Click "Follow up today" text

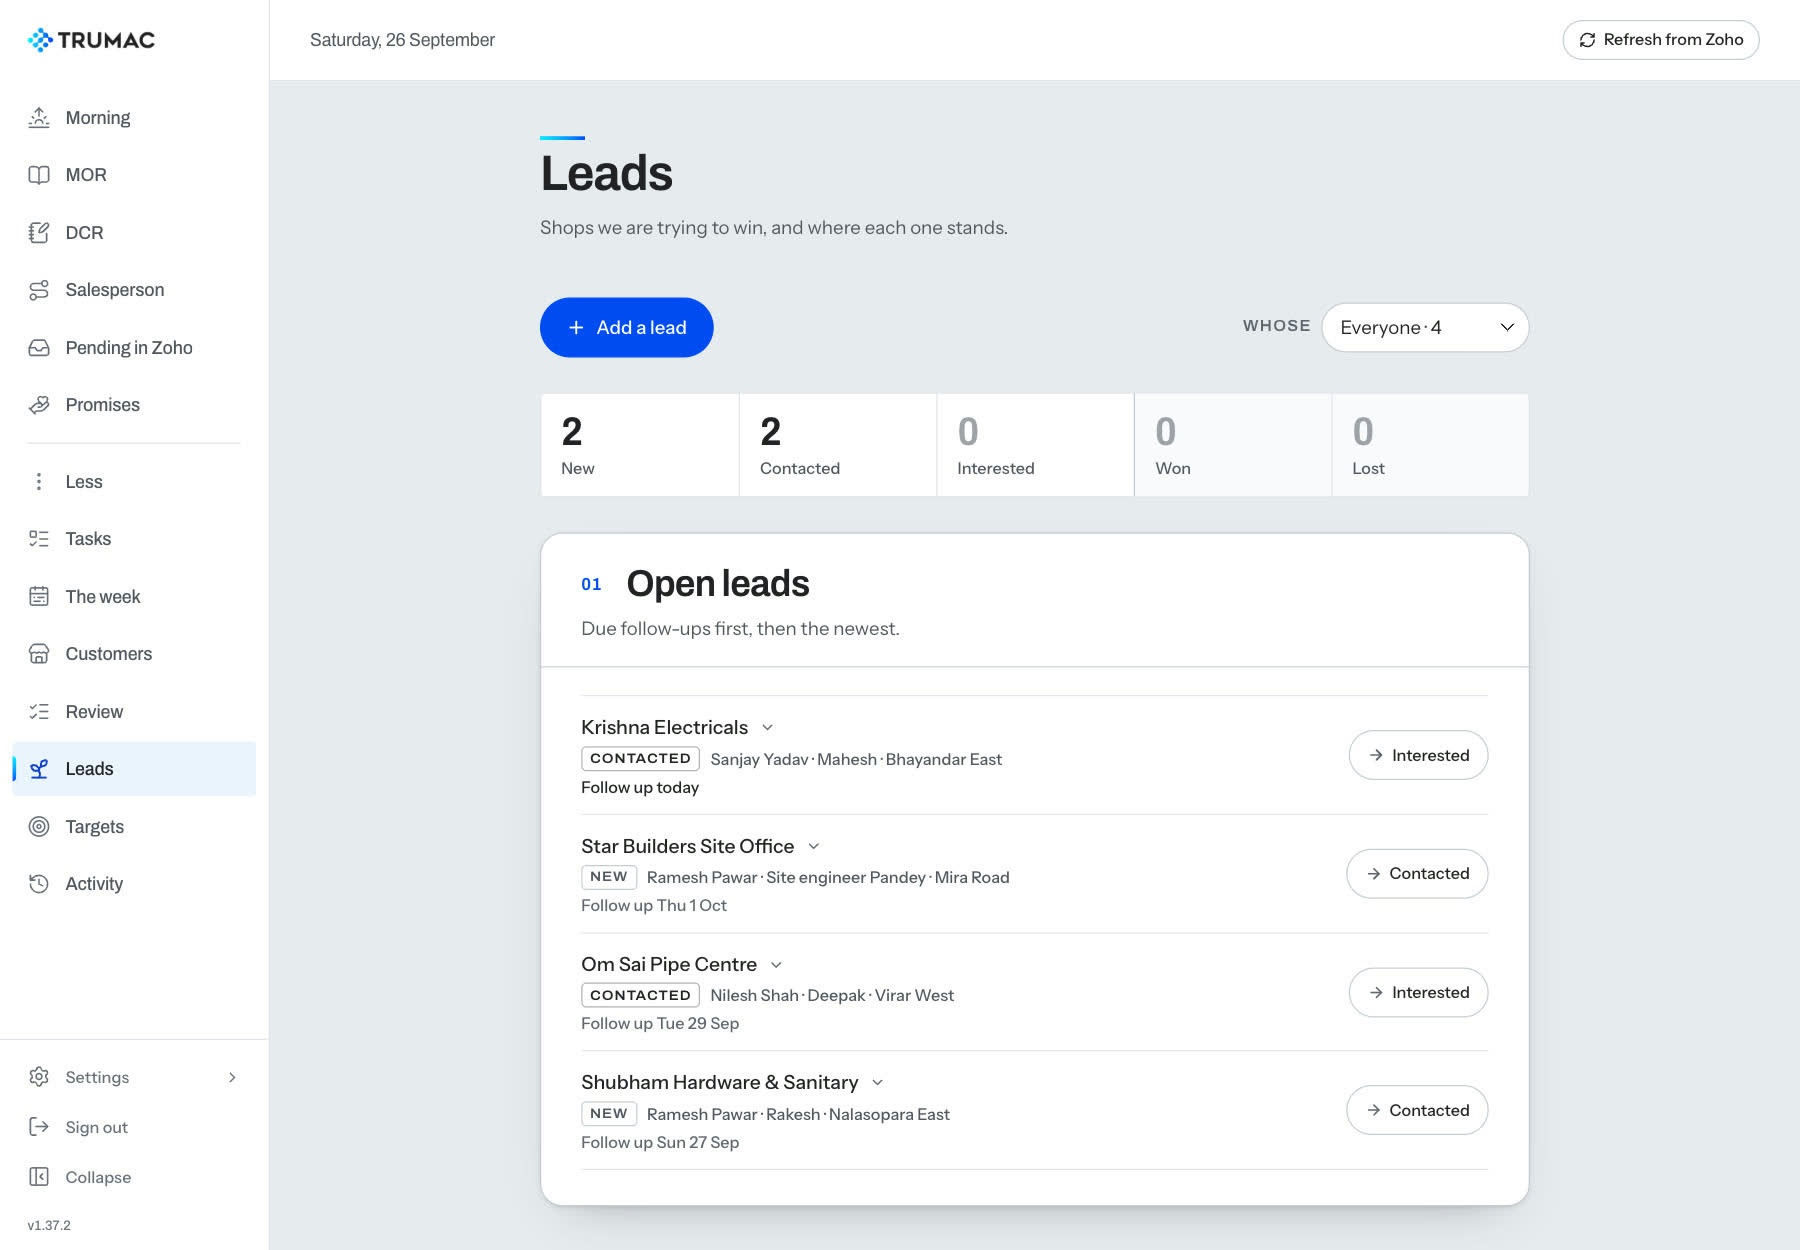[x=640, y=788]
